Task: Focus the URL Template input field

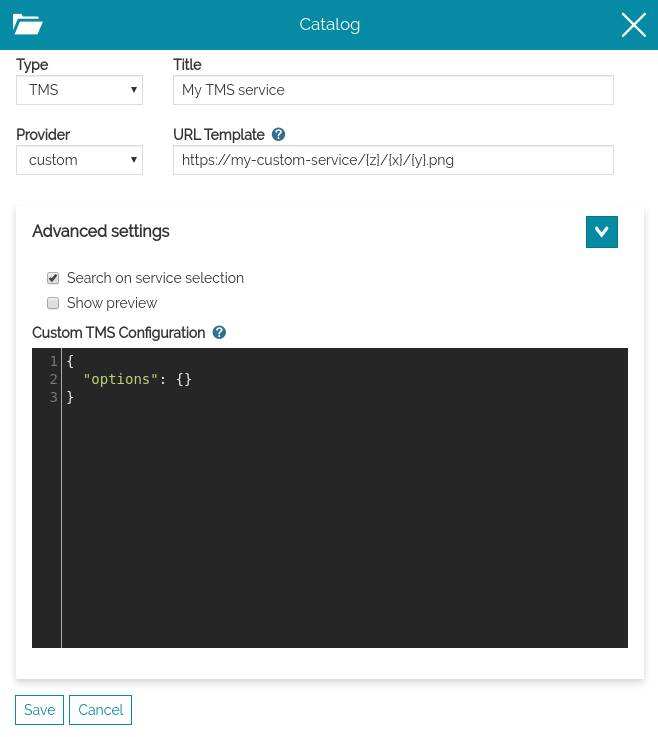Action: click(x=393, y=160)
